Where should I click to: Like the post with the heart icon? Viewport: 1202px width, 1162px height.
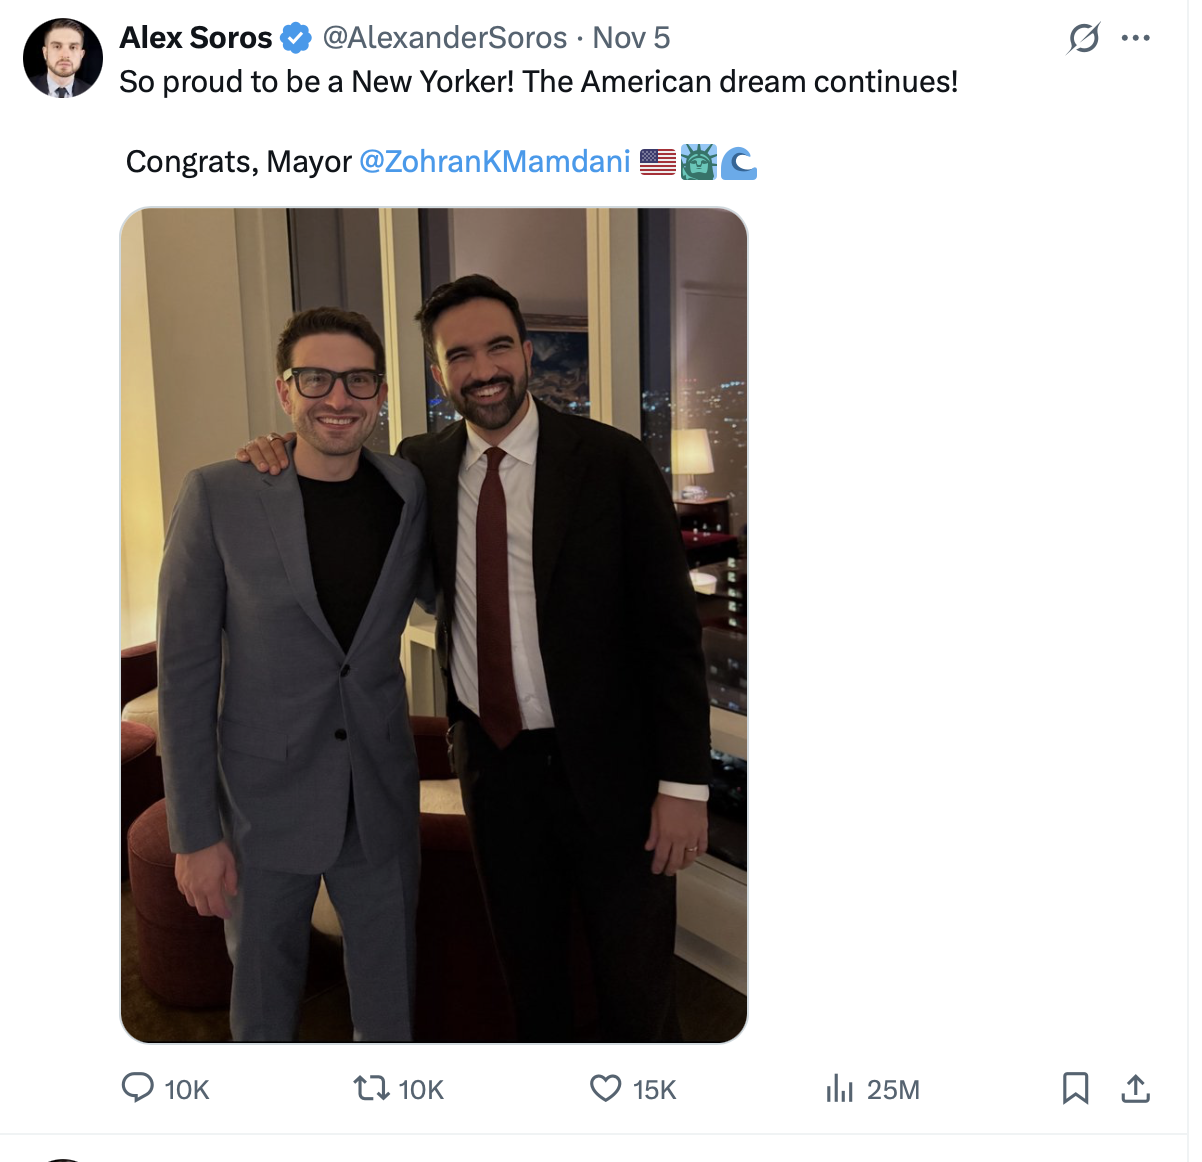pyautogui.click(x=605, y=1087)
